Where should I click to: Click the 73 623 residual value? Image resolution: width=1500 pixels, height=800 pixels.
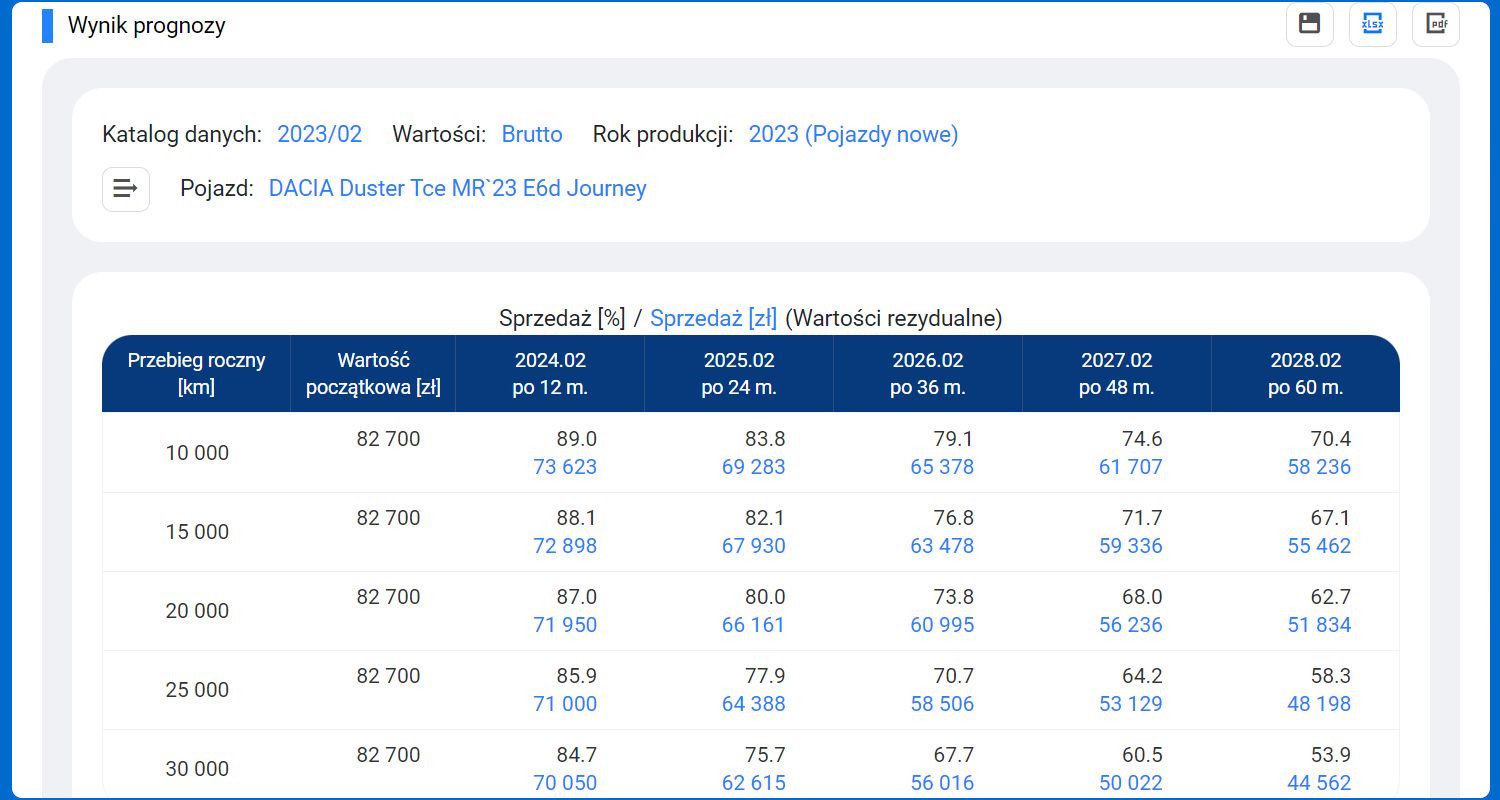click(565, 467)
